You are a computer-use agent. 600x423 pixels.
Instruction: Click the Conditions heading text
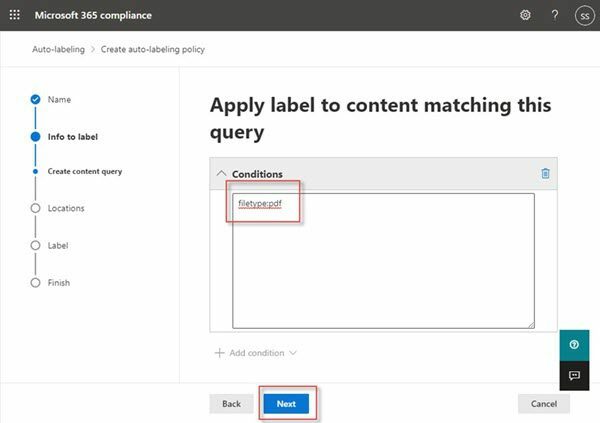pos(257,174)
